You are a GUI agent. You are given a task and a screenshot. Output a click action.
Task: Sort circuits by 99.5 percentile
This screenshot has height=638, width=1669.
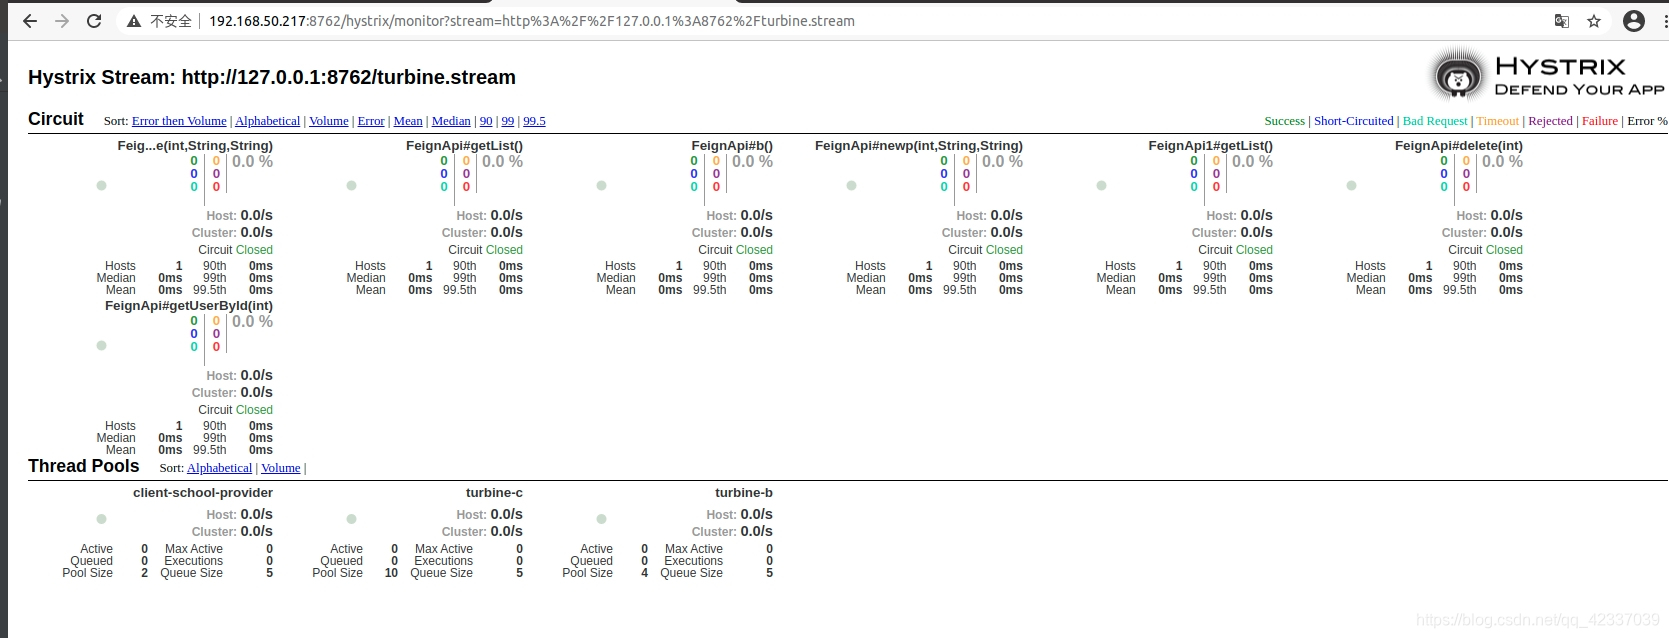pos(535,121)
